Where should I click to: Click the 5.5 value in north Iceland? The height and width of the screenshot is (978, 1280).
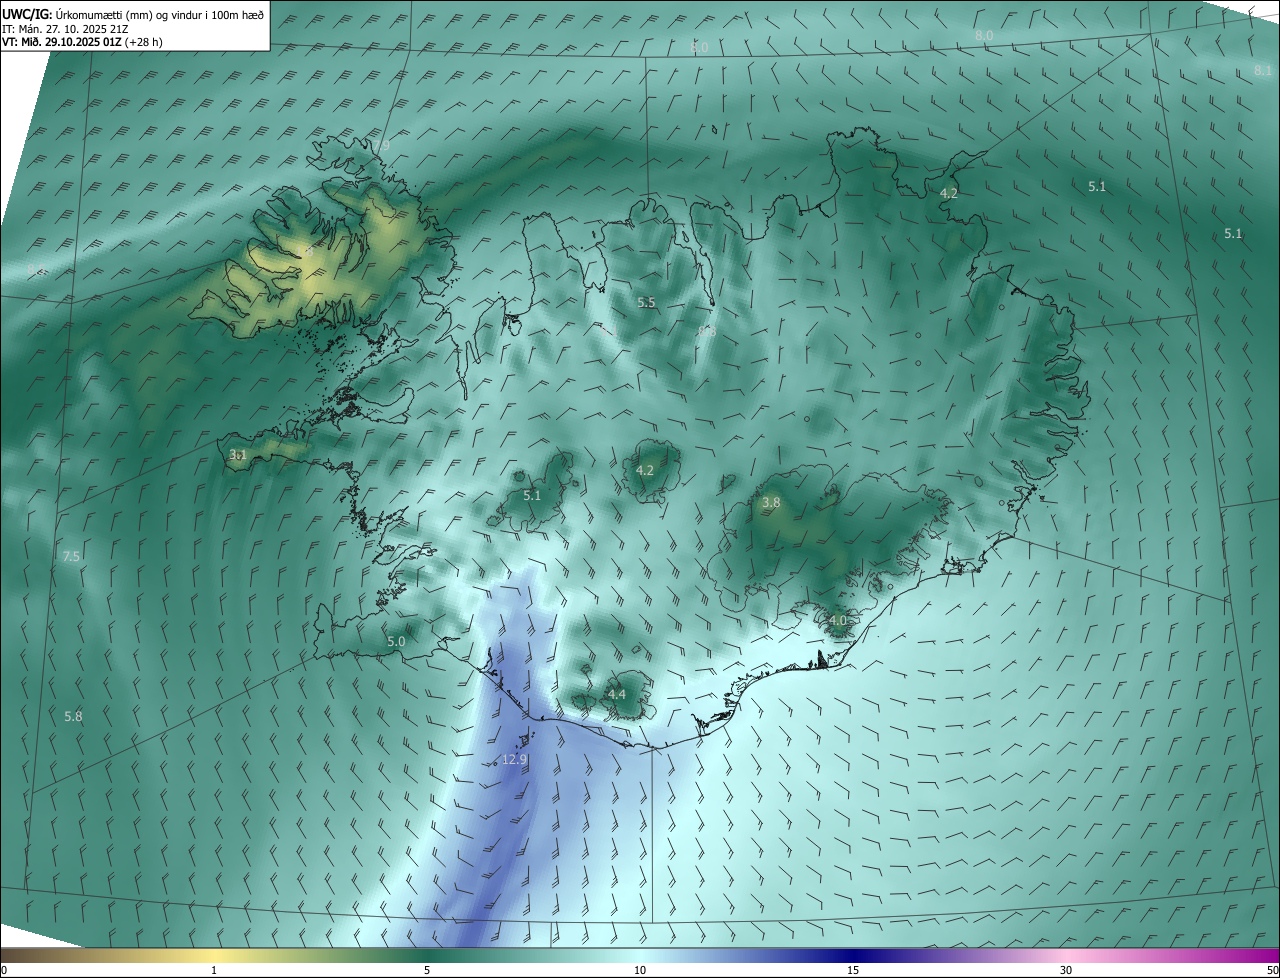(x=646, y=303)
